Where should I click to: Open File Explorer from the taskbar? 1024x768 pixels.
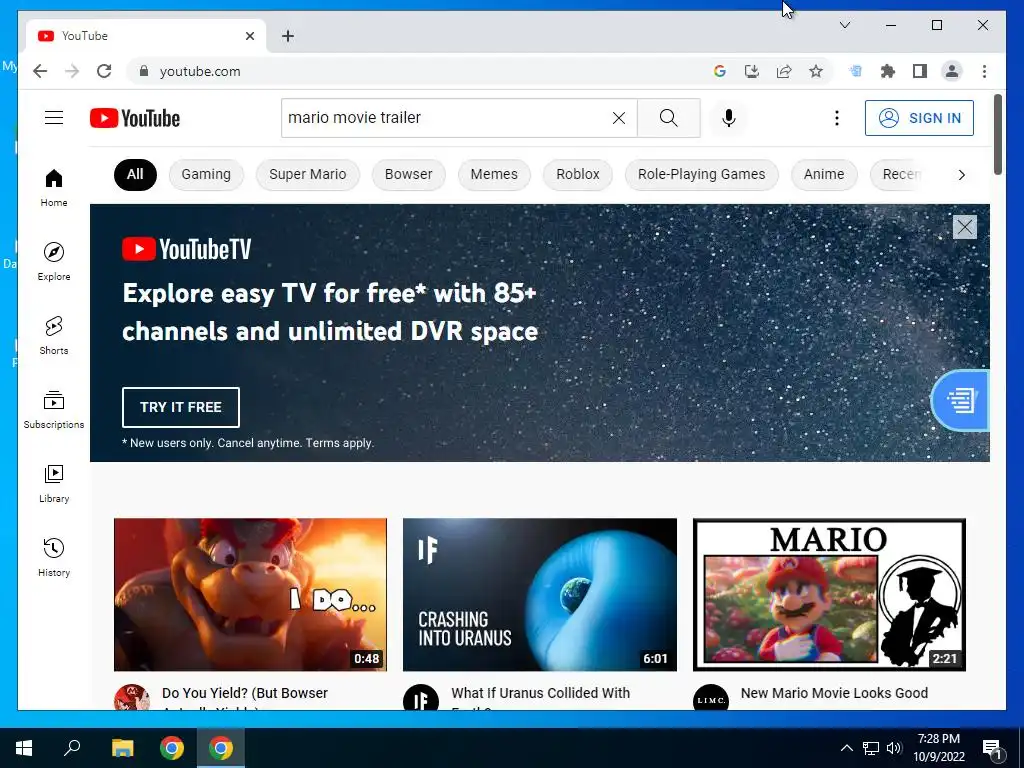pyautogui.click(x=122, y=748)
